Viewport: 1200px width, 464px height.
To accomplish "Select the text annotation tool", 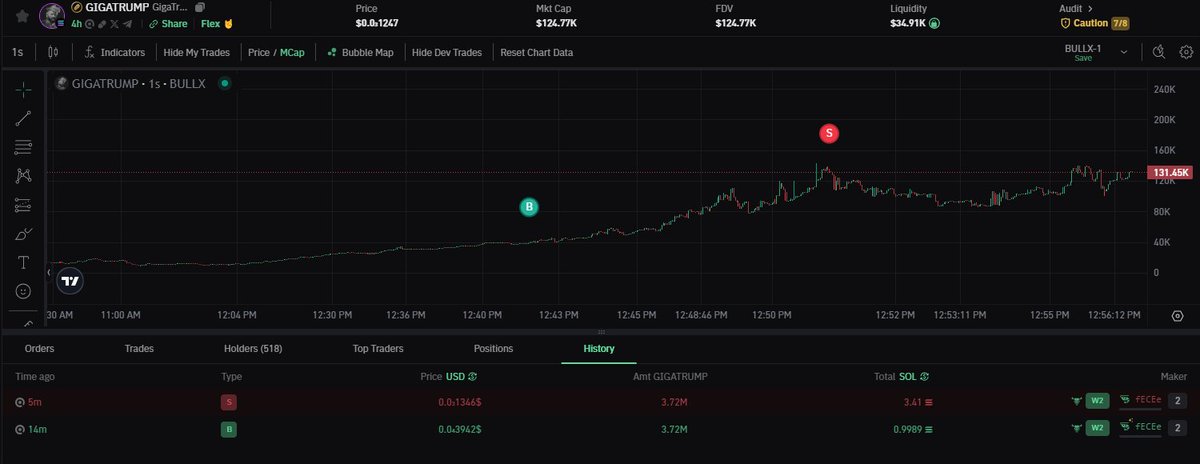I will (x=23, y=263).
